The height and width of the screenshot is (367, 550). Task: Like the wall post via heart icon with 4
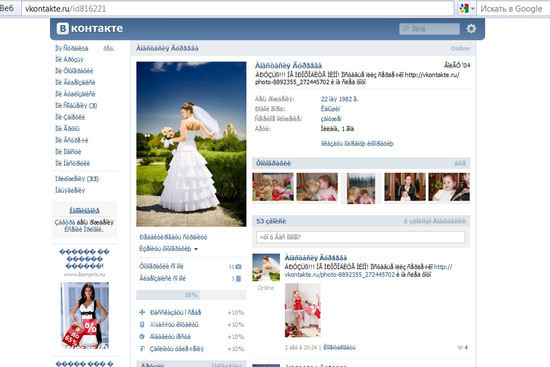(460, 347)
